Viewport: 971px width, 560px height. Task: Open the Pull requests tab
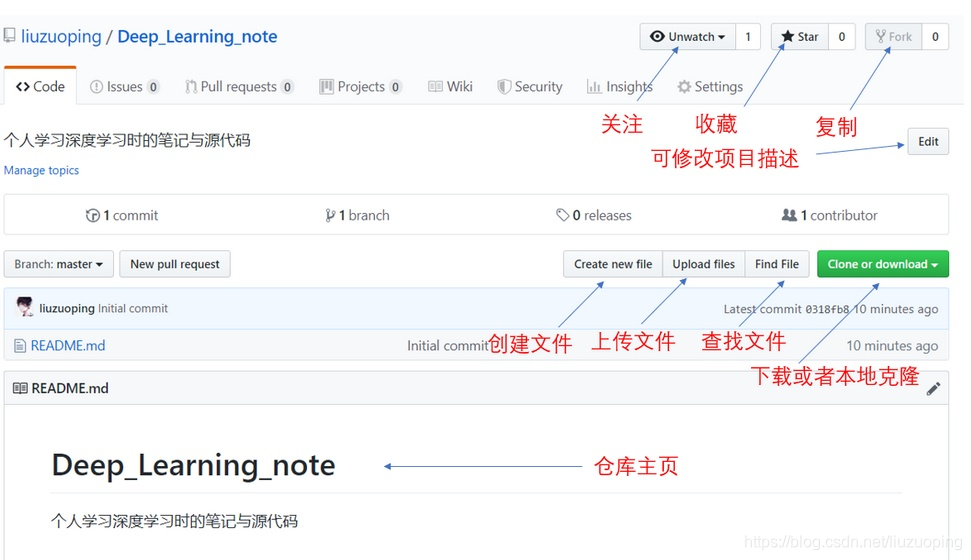click(x=239, y=87)
